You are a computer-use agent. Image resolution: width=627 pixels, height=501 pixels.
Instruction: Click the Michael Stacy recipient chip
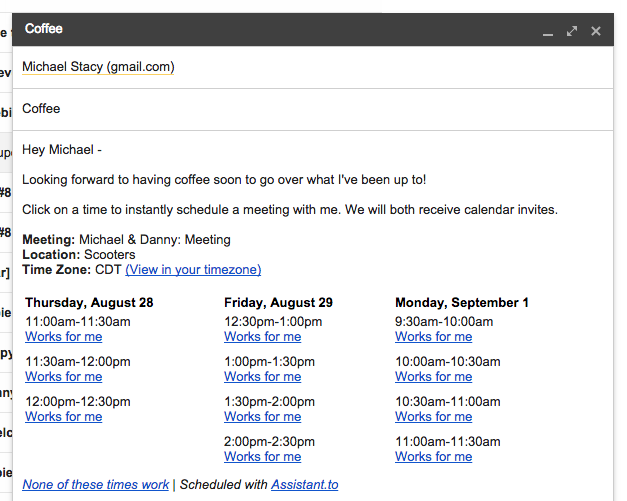(98, 67)
